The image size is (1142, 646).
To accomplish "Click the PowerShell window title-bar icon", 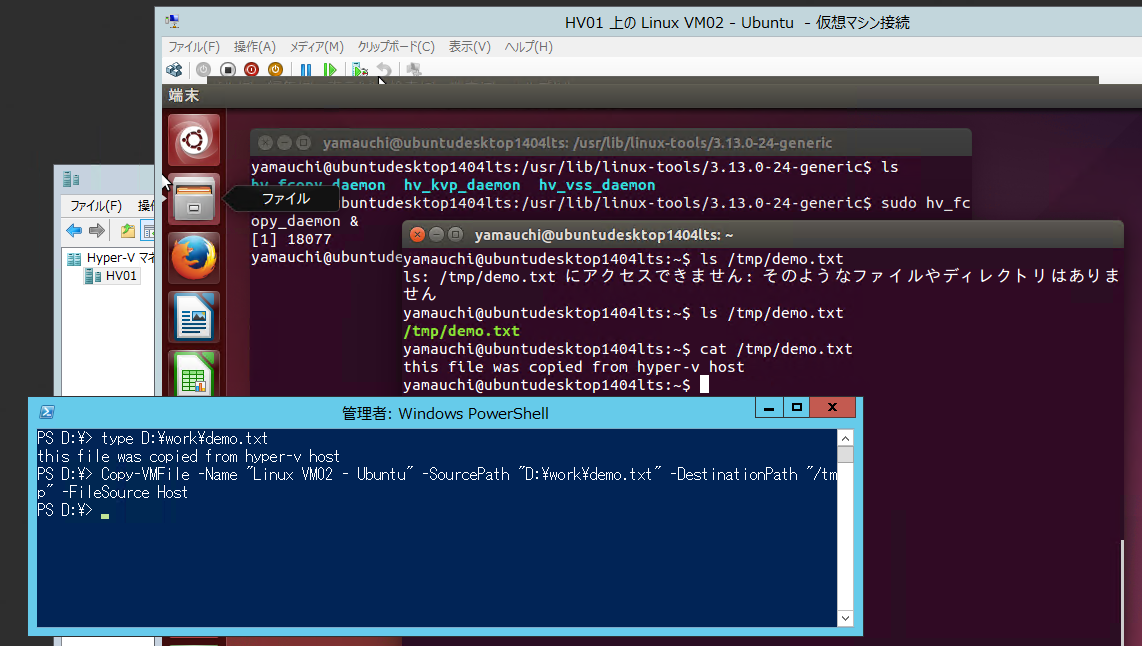I will 47,412.
